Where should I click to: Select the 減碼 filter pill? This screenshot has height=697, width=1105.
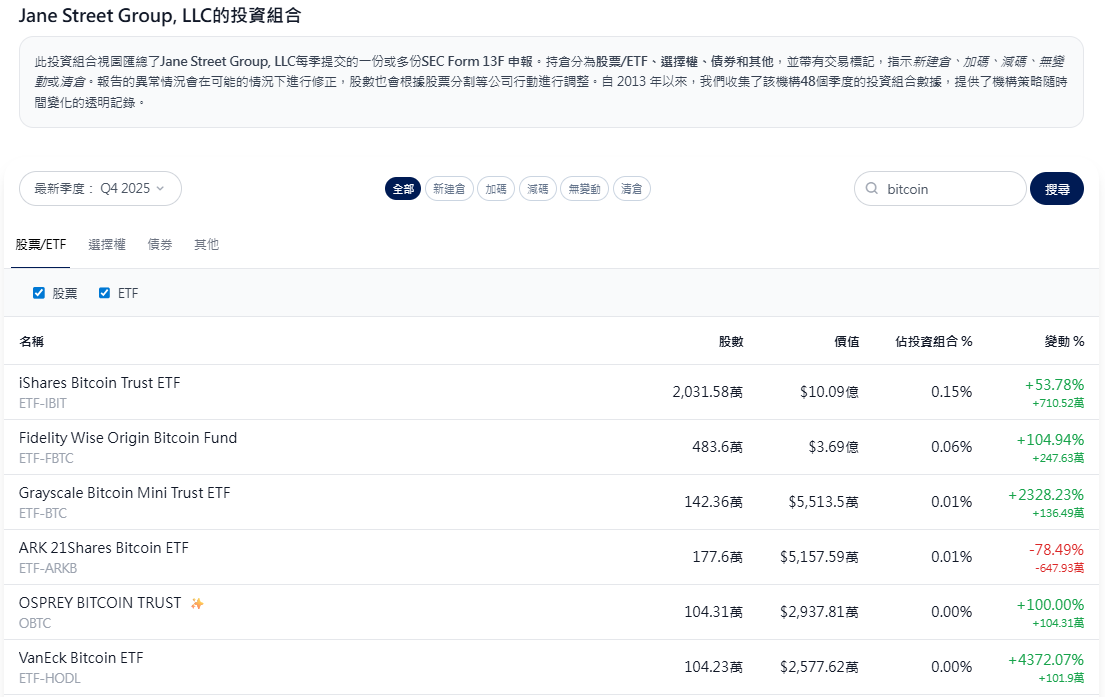pyautogui.click(x=538, y=189)
